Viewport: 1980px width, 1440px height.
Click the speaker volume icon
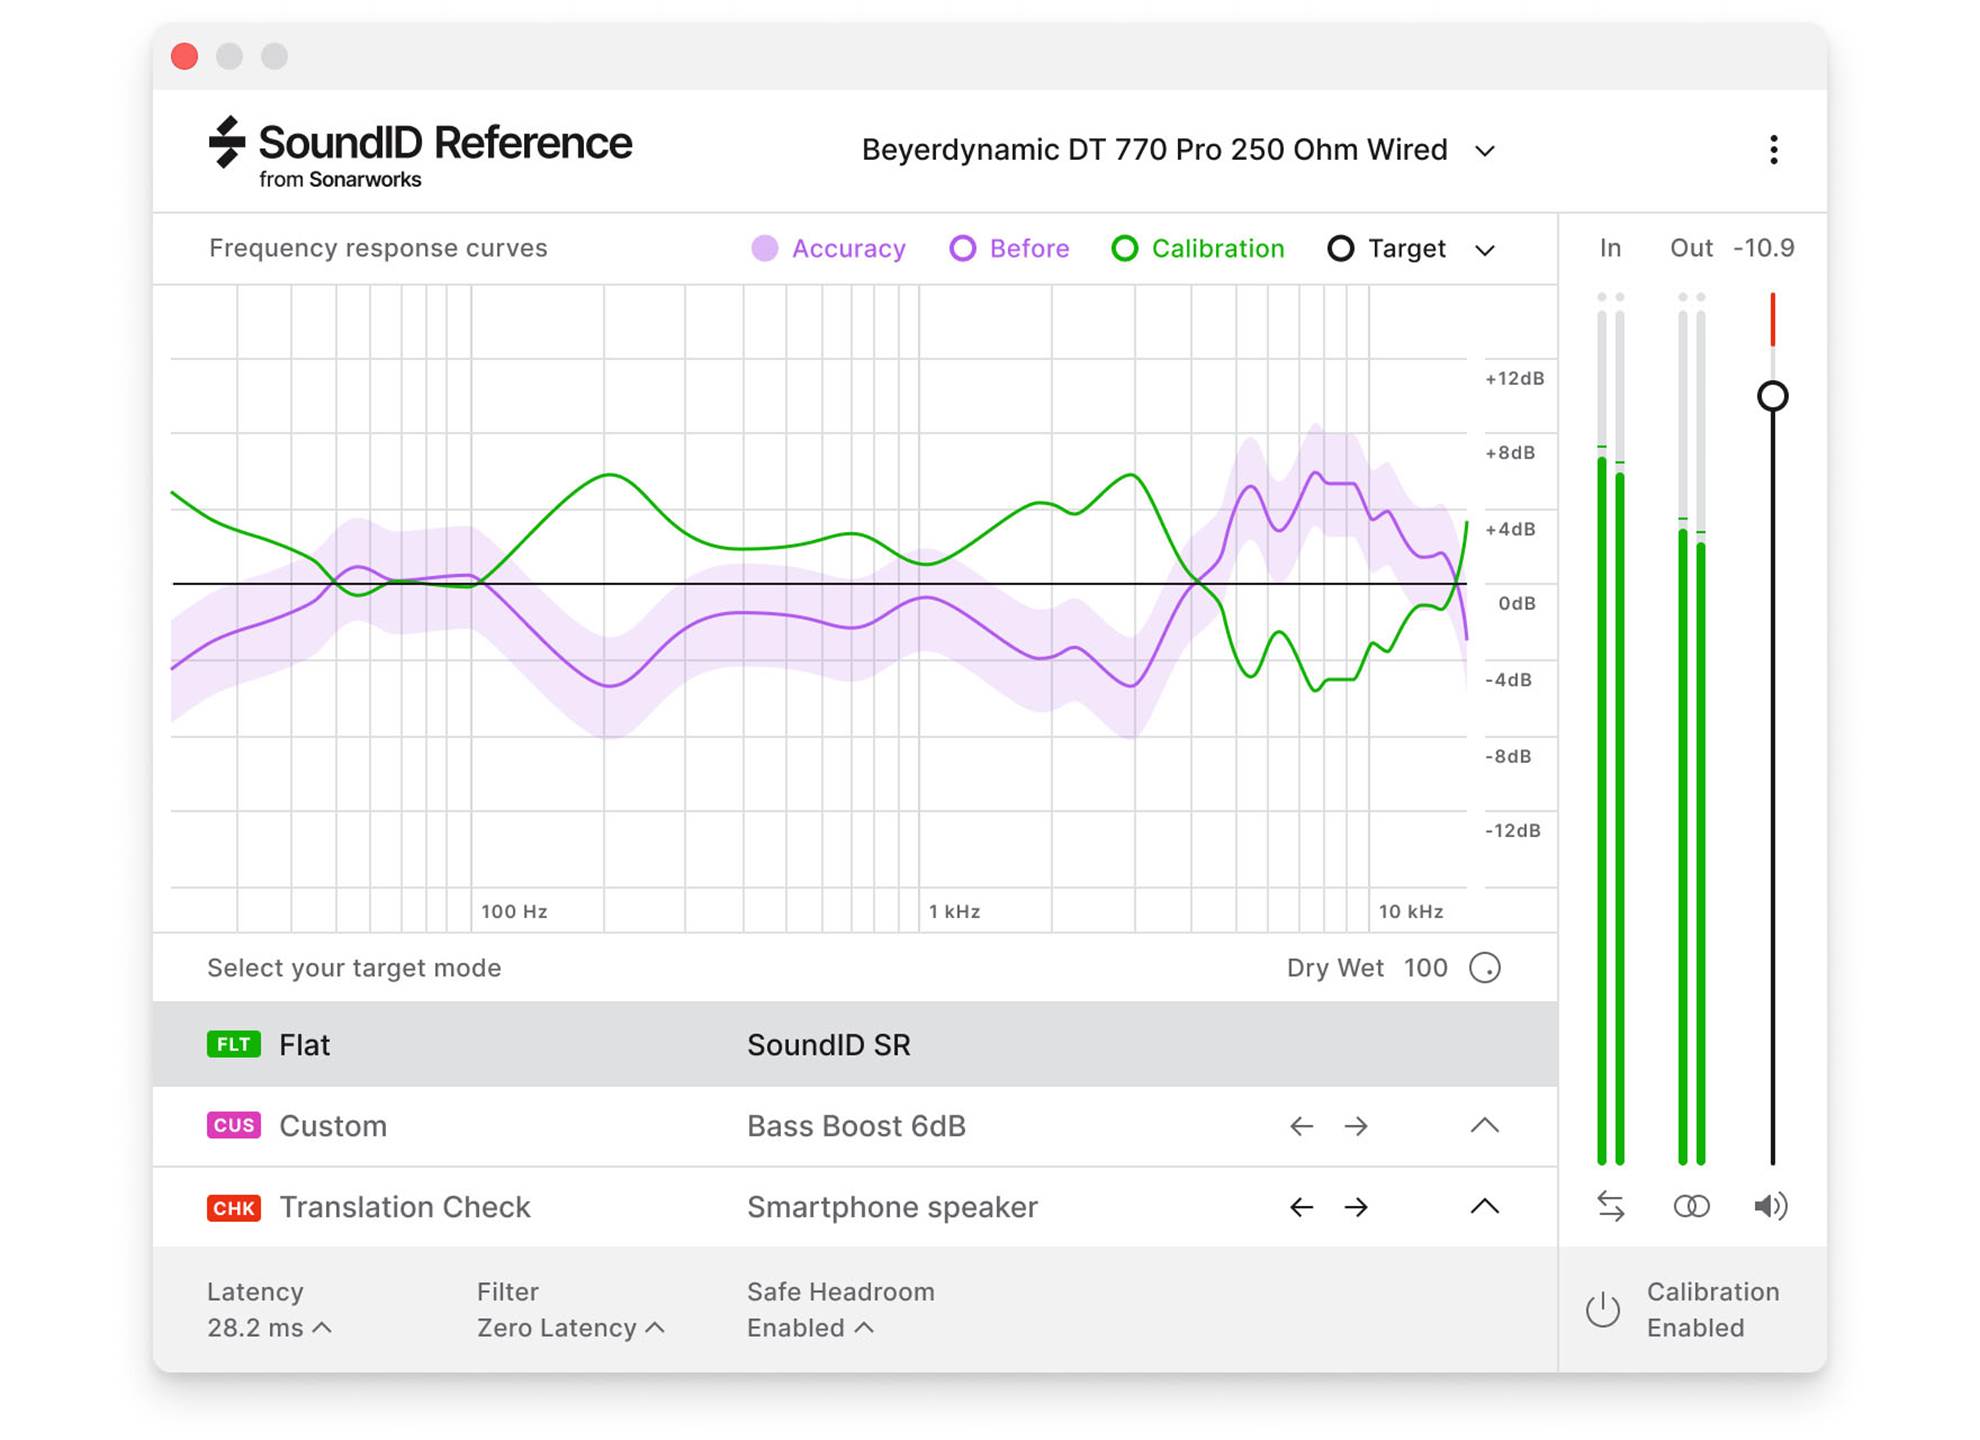pyautogui.click(x=1770, y=1206)
